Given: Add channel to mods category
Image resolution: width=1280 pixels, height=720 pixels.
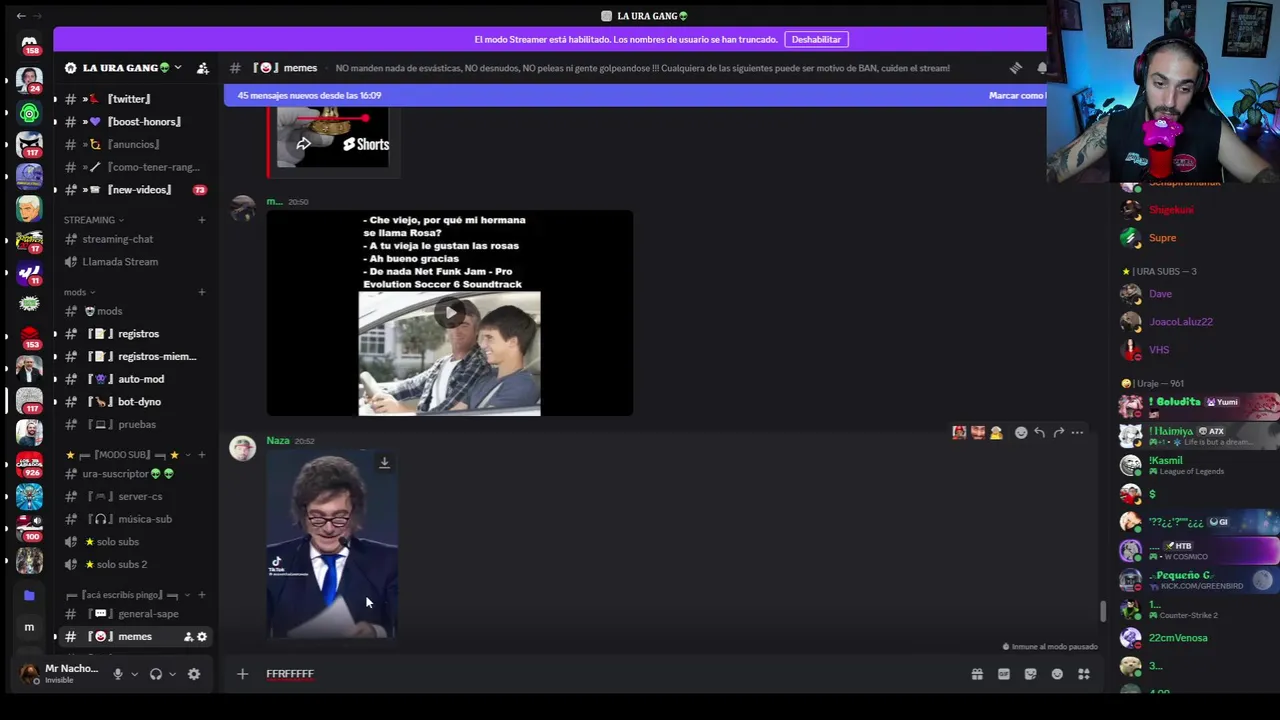Looking at the screenshot, I should (202, 292).
